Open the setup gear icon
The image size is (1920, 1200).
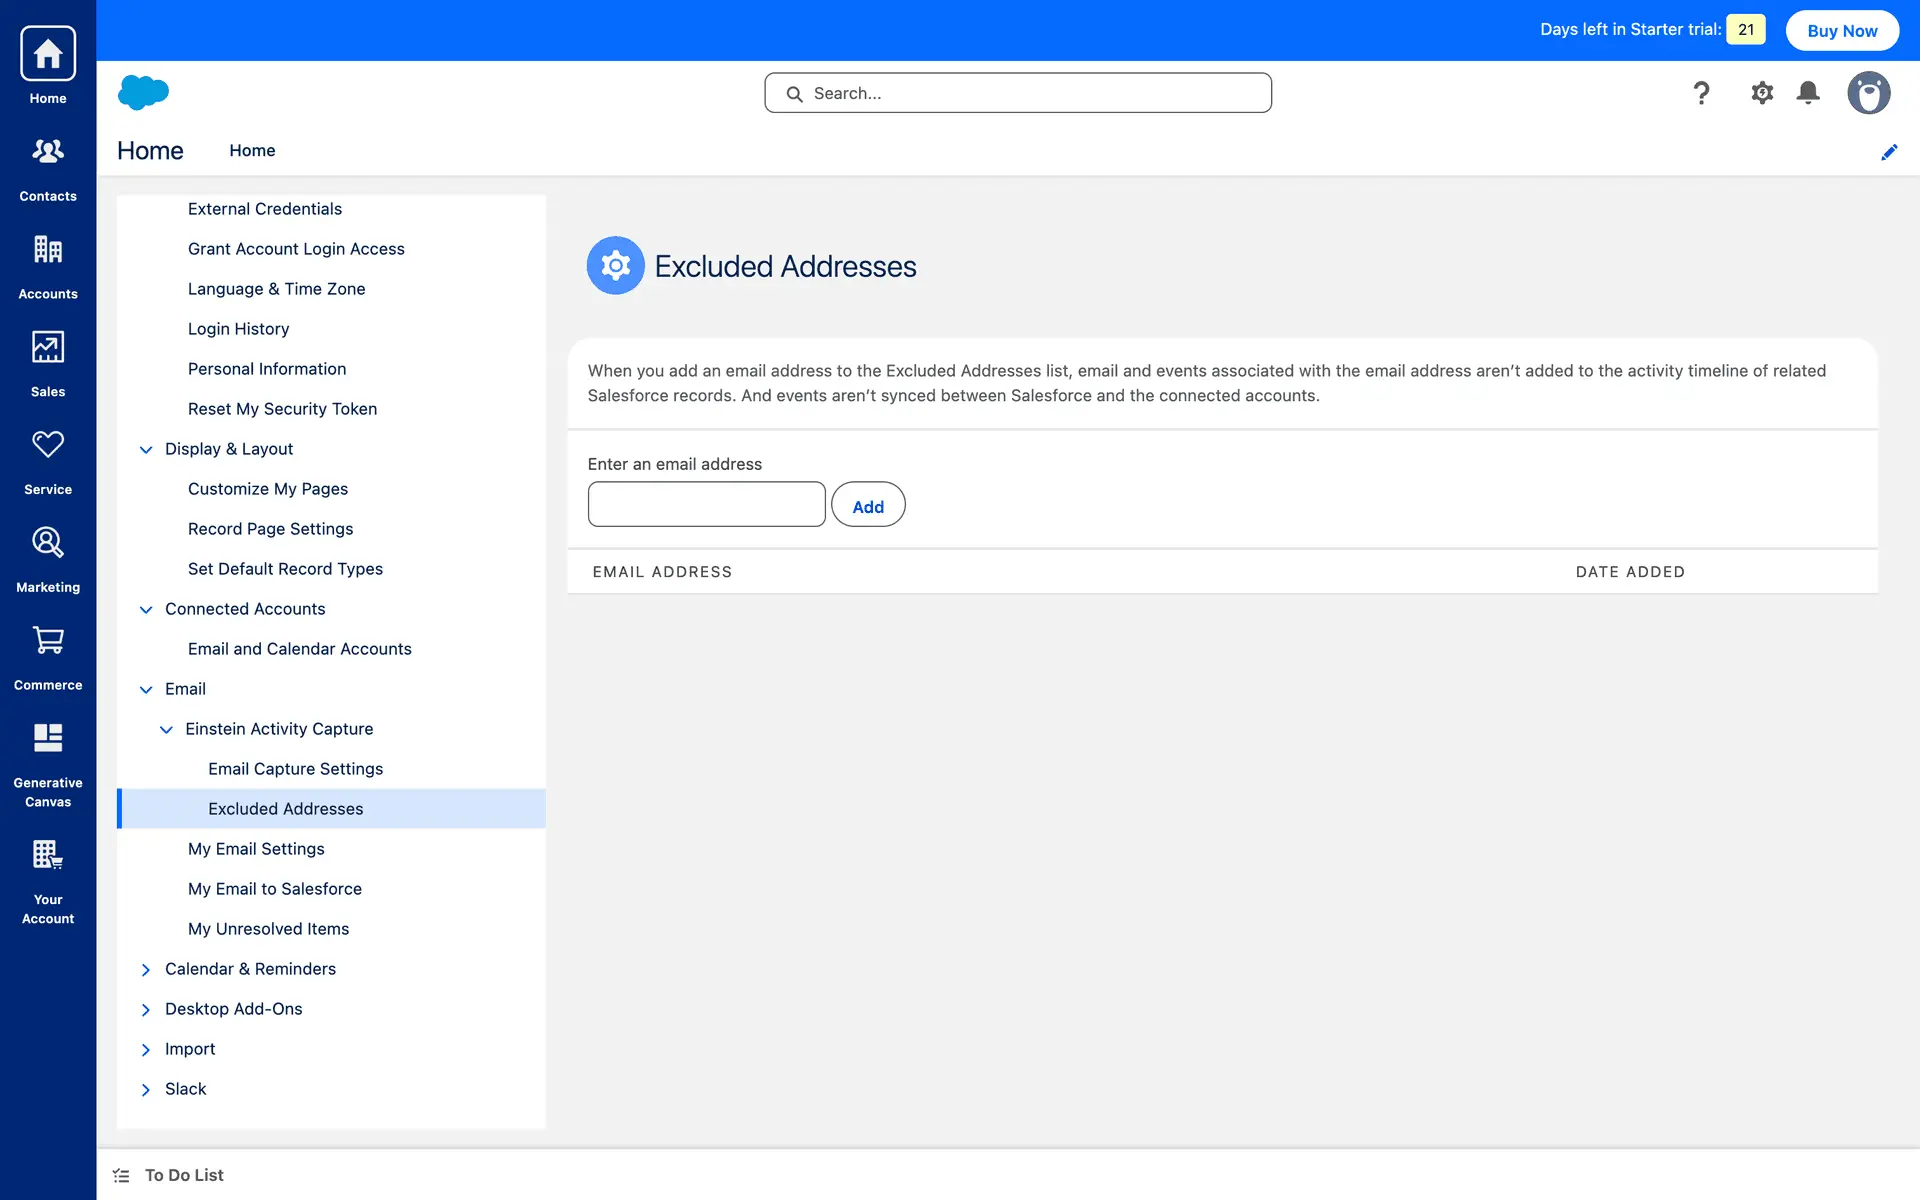pos(1762,93)
